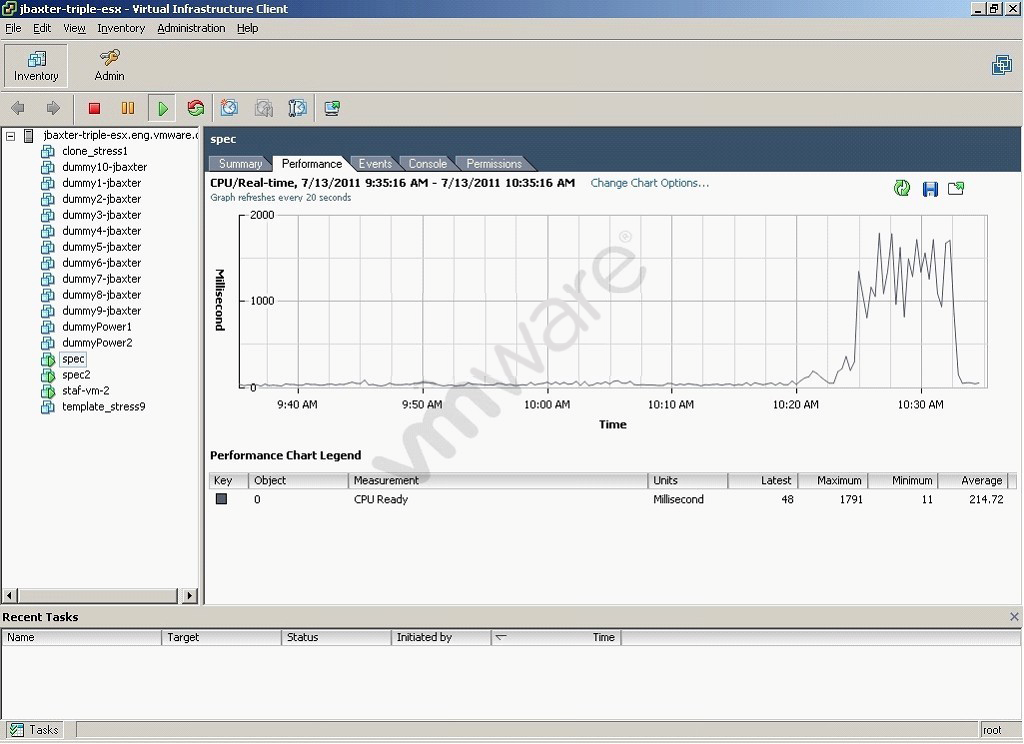The width and height of the screenshot is (1024, 744).
Task: Click the revert to snapshot icon
Action: click(x=263, y=108)
